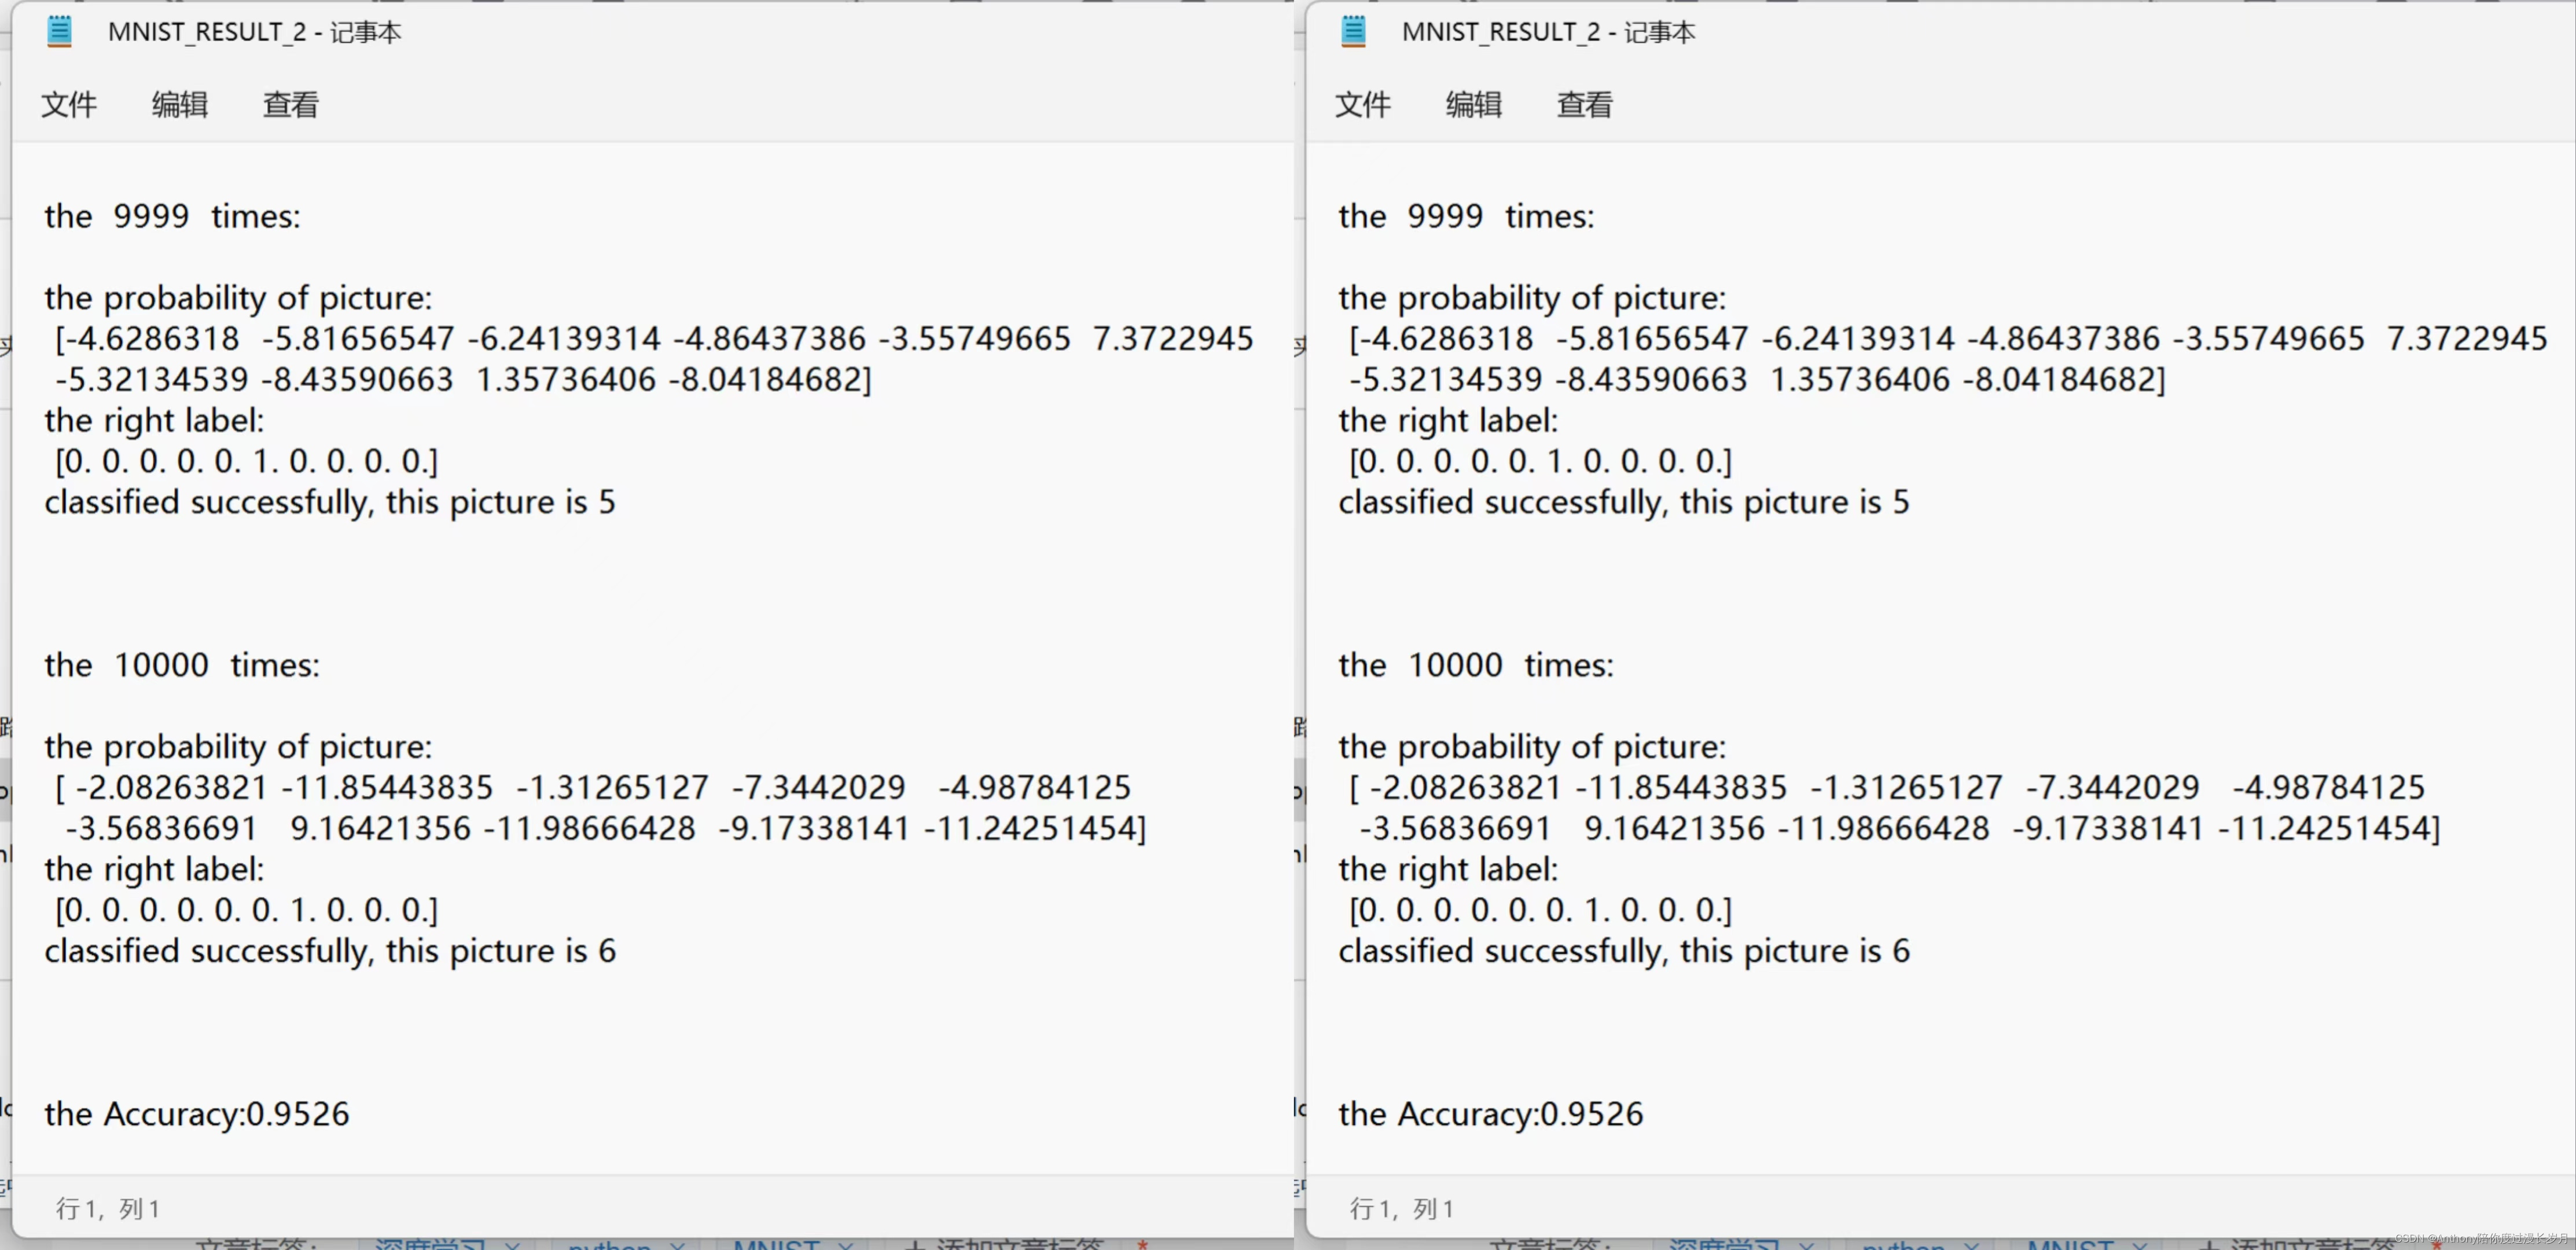Open 编辑 menu in left Notepad window
Viewport: 2576px width, 1250px height.
click(180, 104)
